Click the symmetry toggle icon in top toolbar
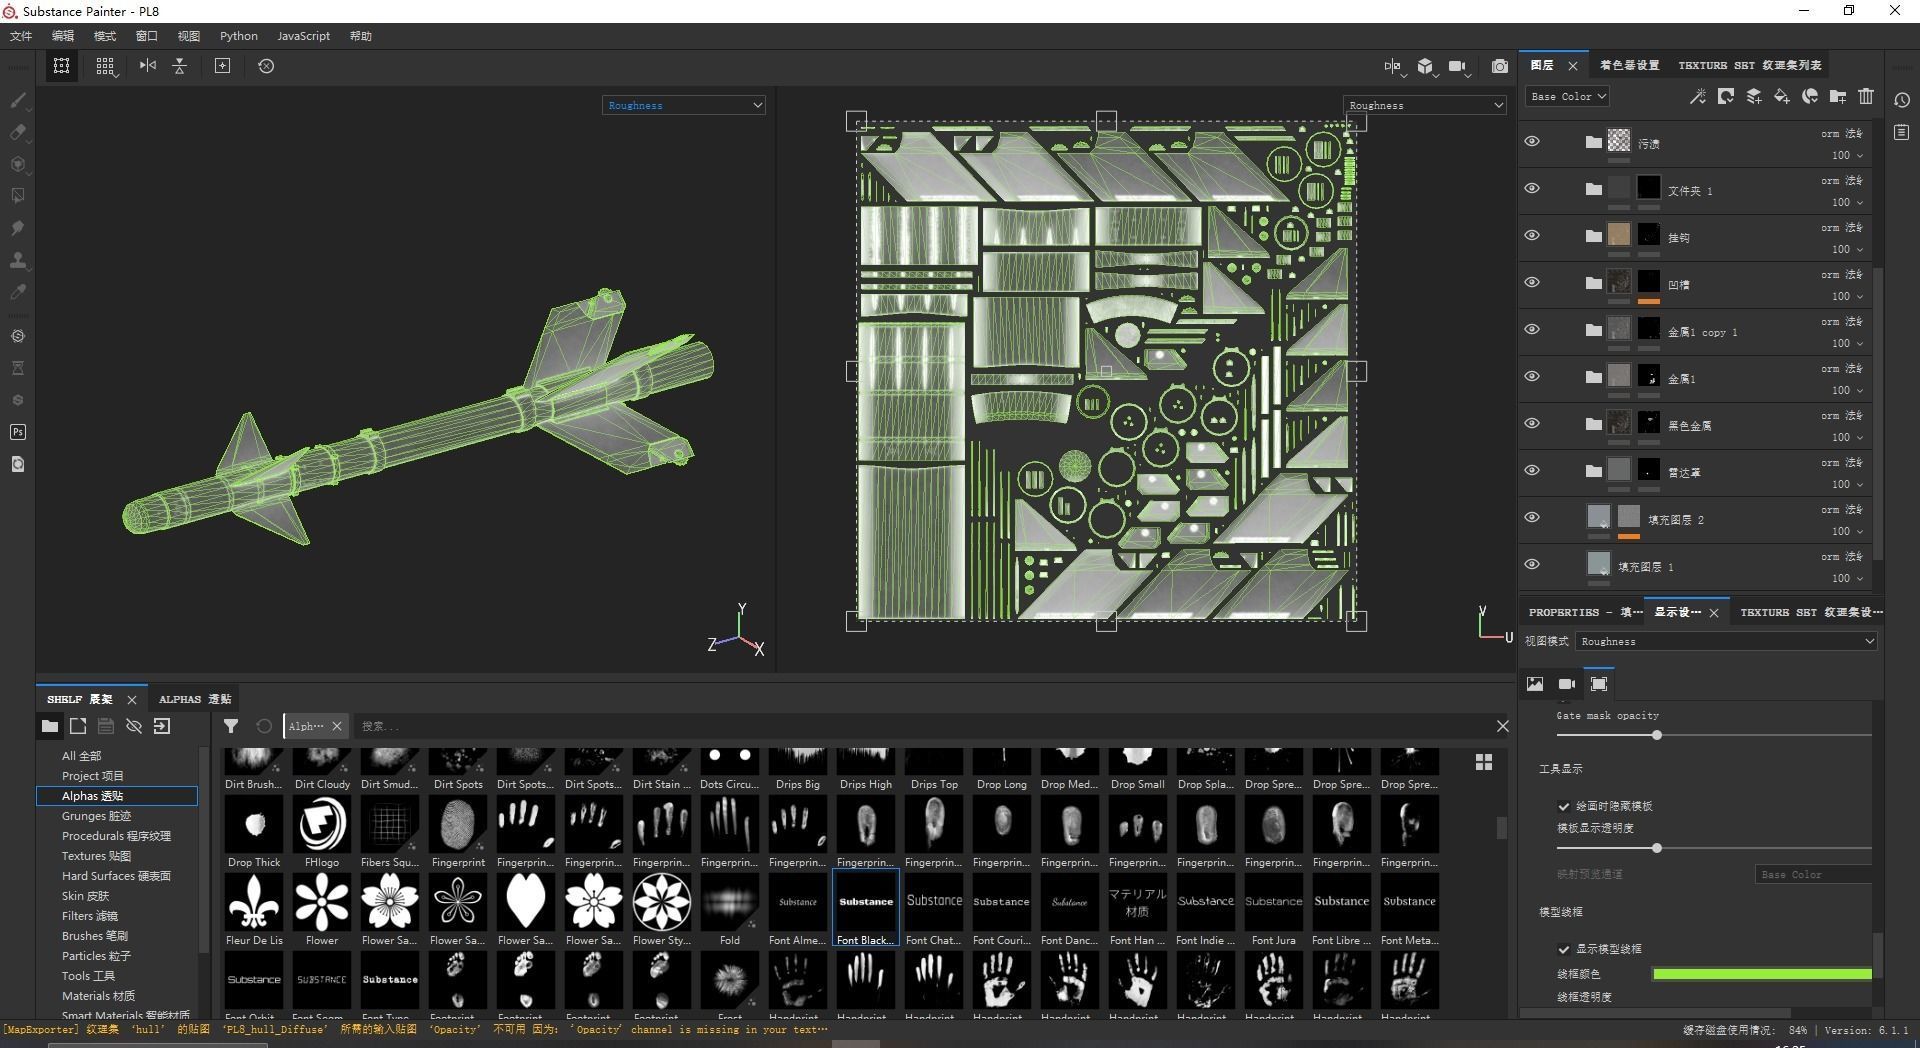This screenshot has height=1048, width=1920. (148, 66)
